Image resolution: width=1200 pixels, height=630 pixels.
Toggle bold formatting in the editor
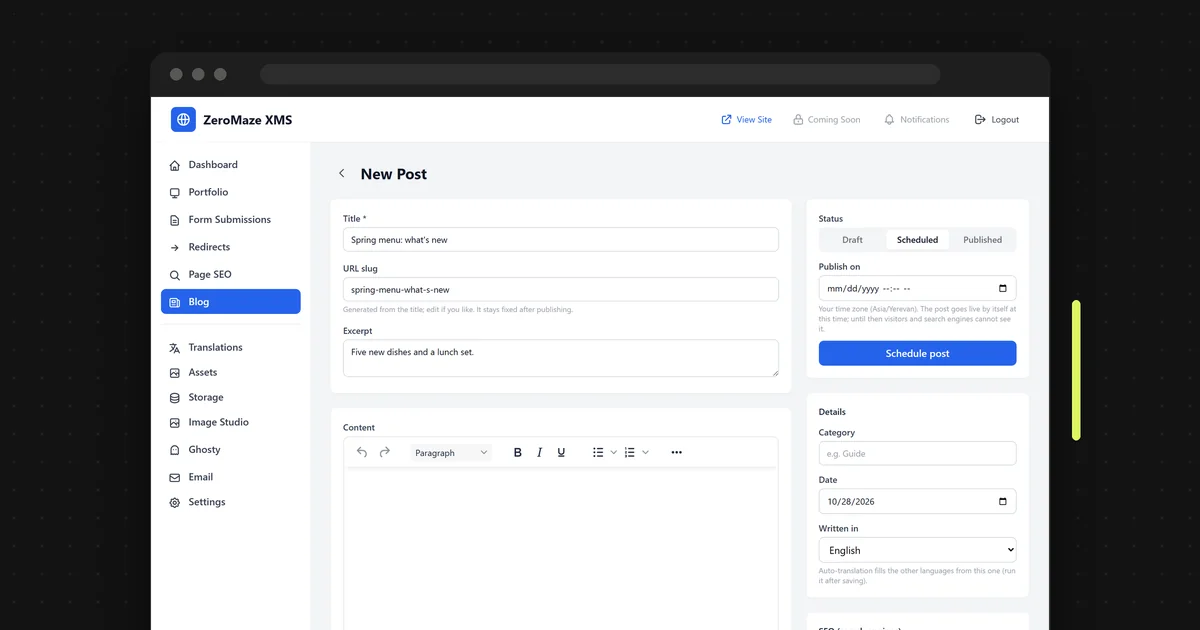(x=518, y=453)
